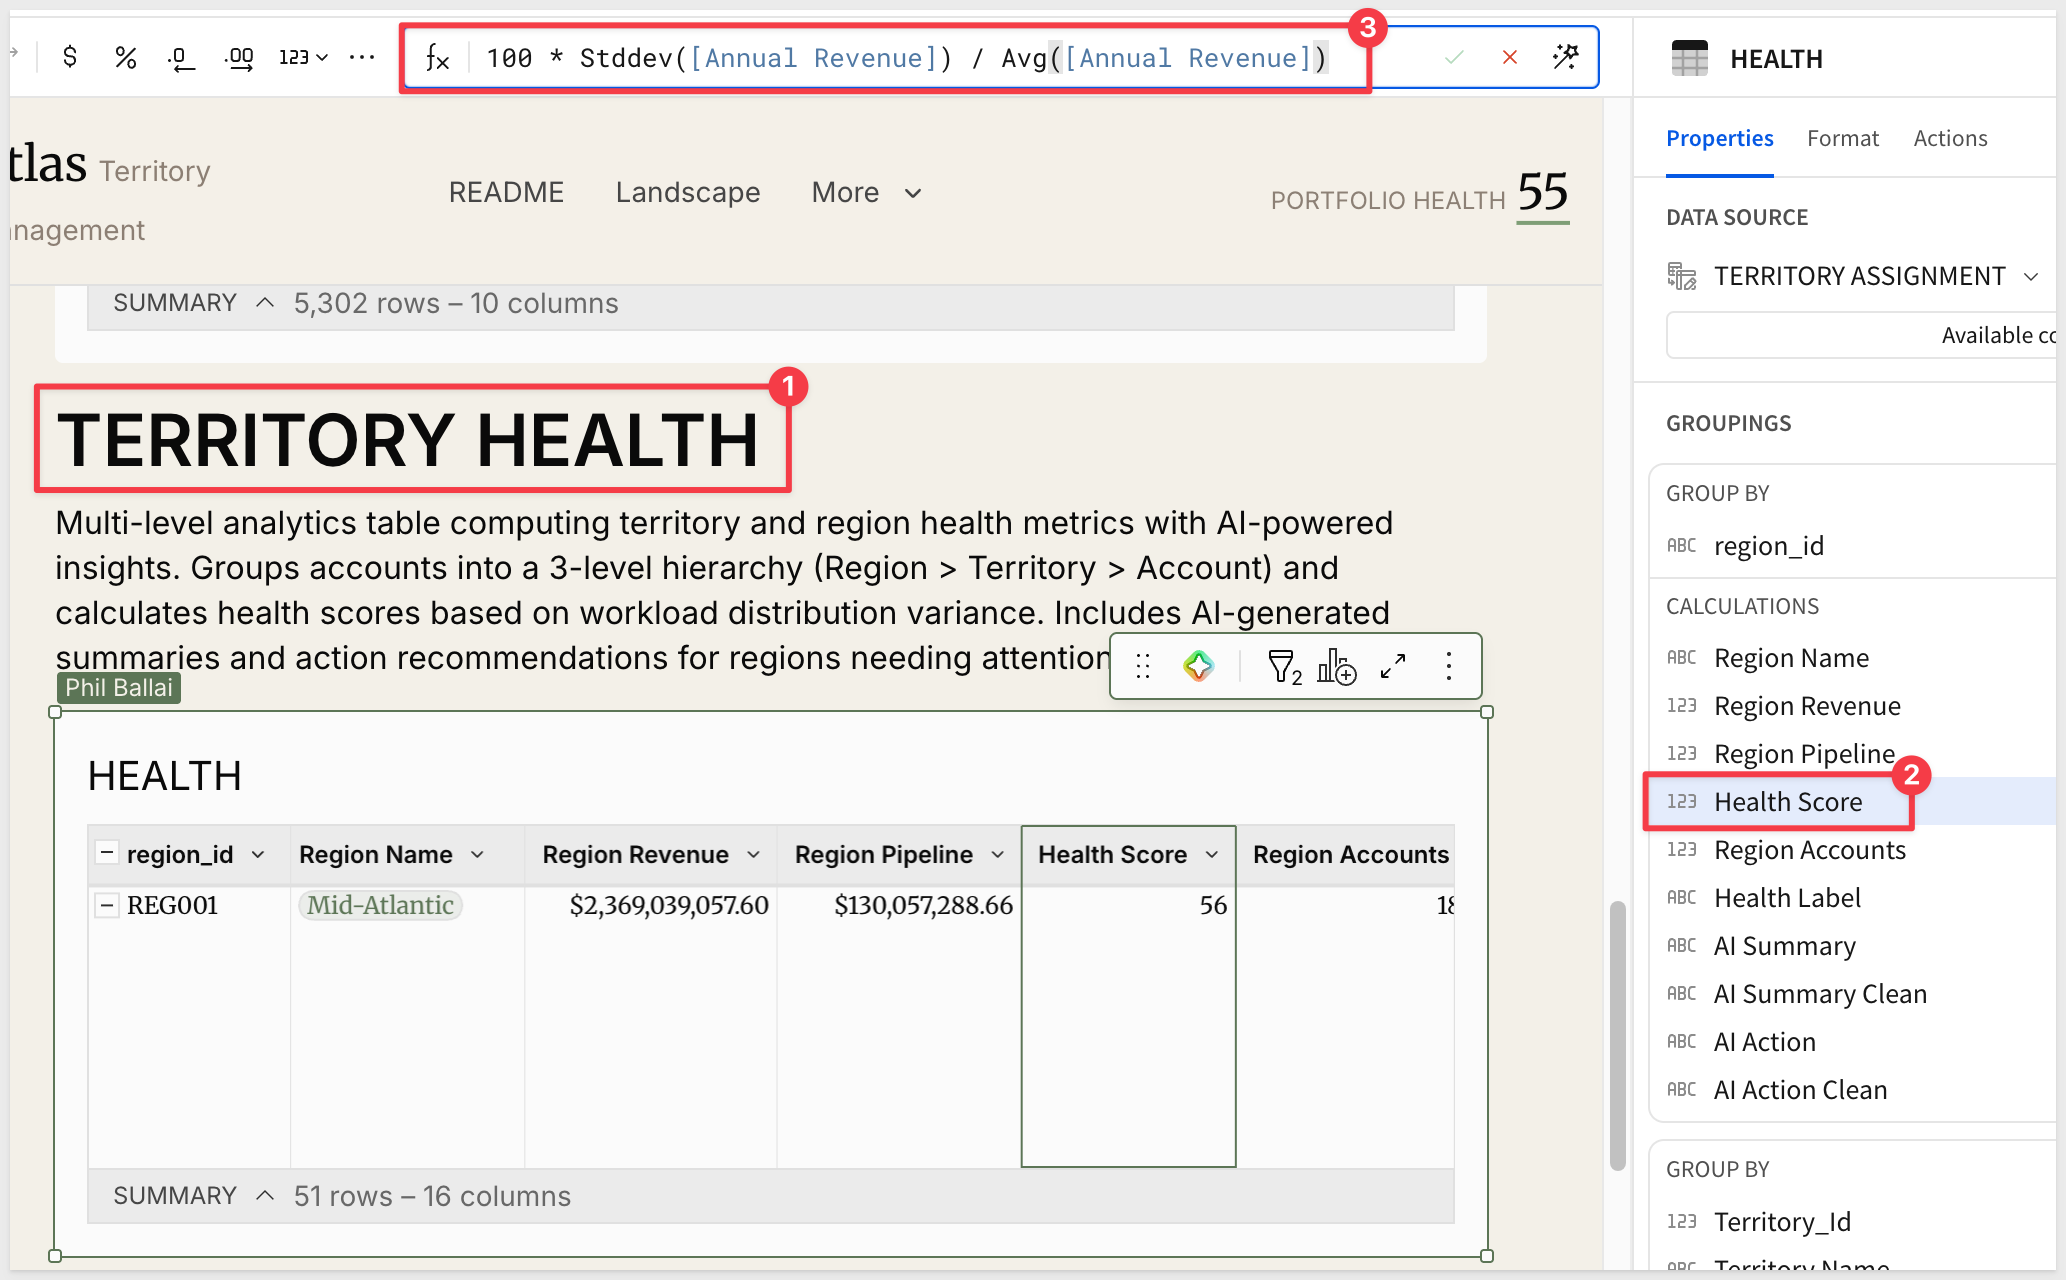Click the Available columns field
The width and height of the screenshot is (2066, 1280).
1861,335
